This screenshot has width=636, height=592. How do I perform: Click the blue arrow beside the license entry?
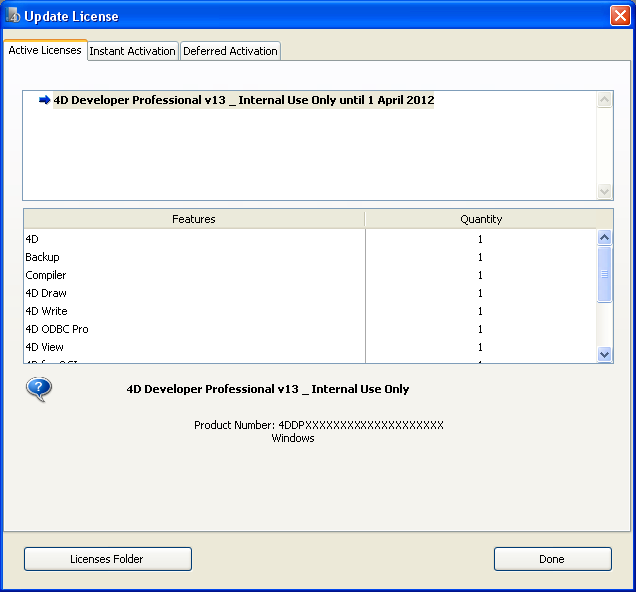(44, 100)
